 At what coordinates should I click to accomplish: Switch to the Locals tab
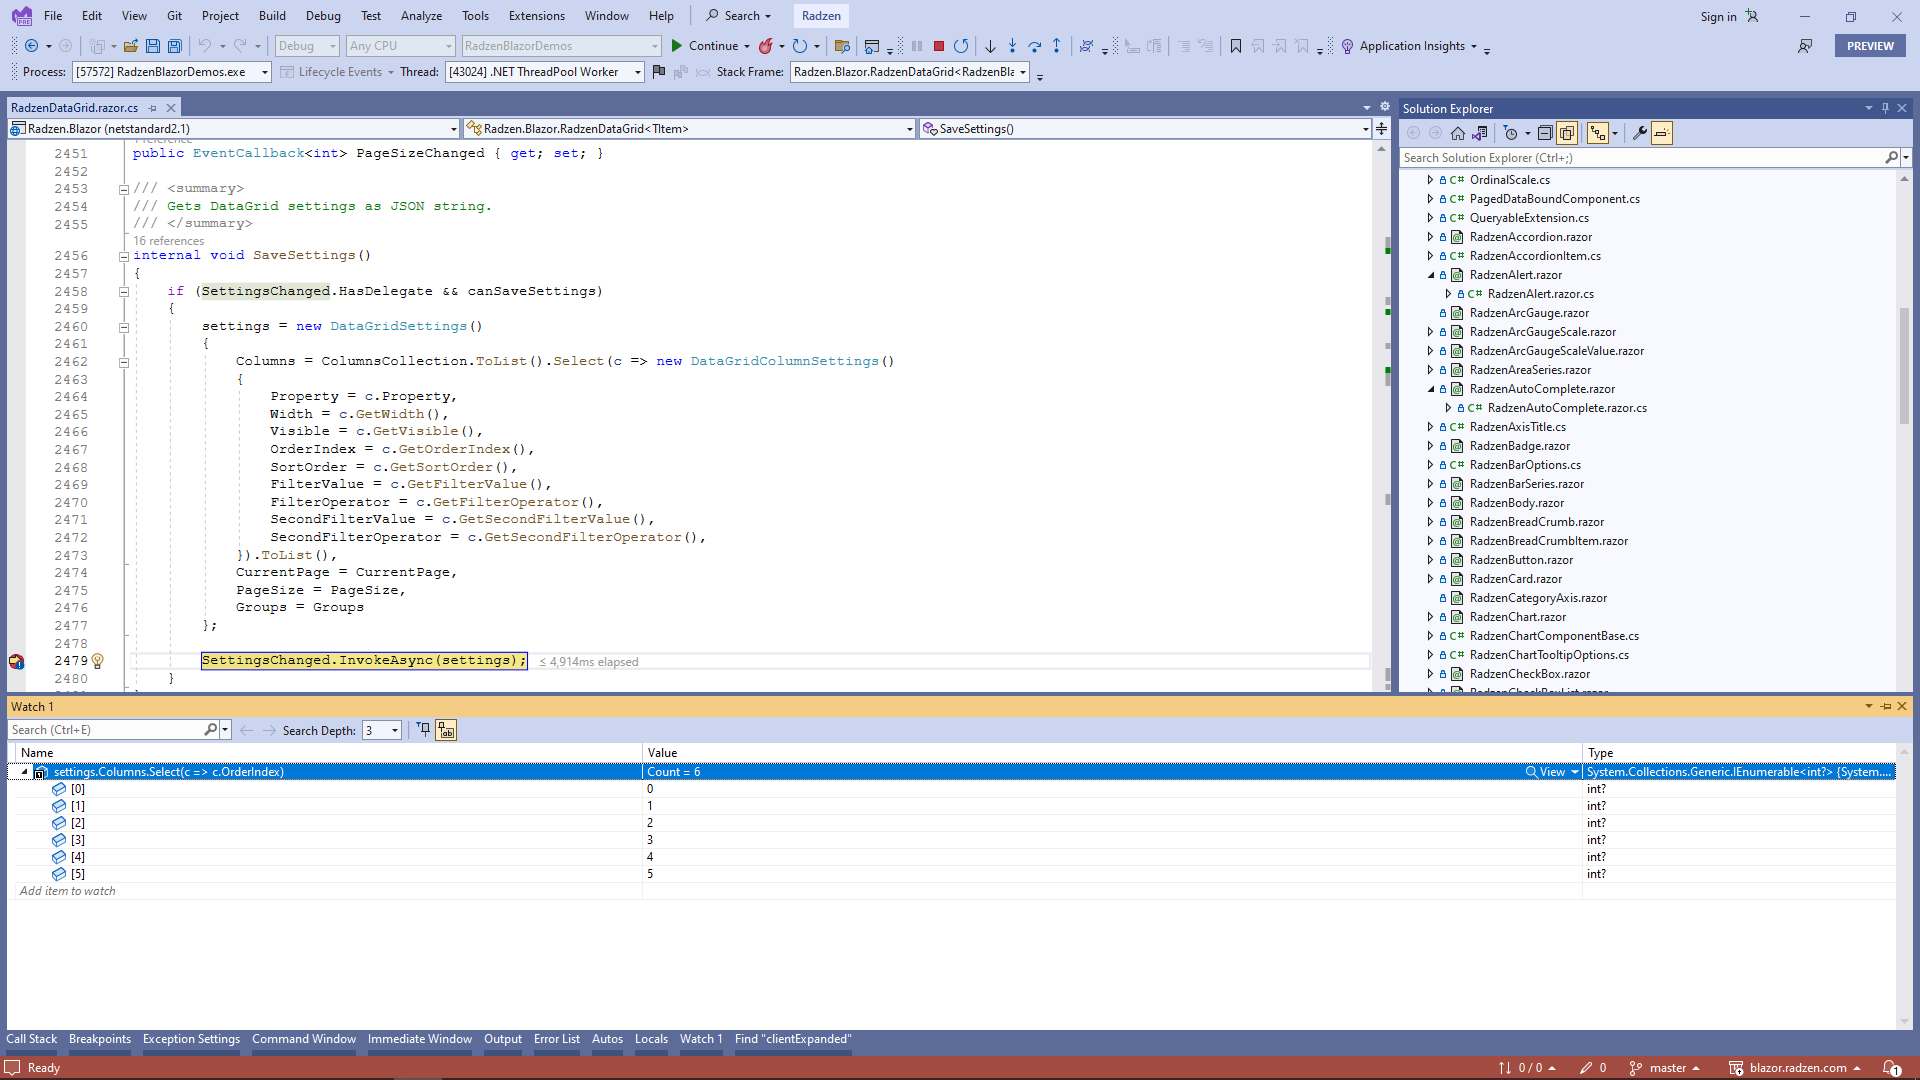(651, 1039)
